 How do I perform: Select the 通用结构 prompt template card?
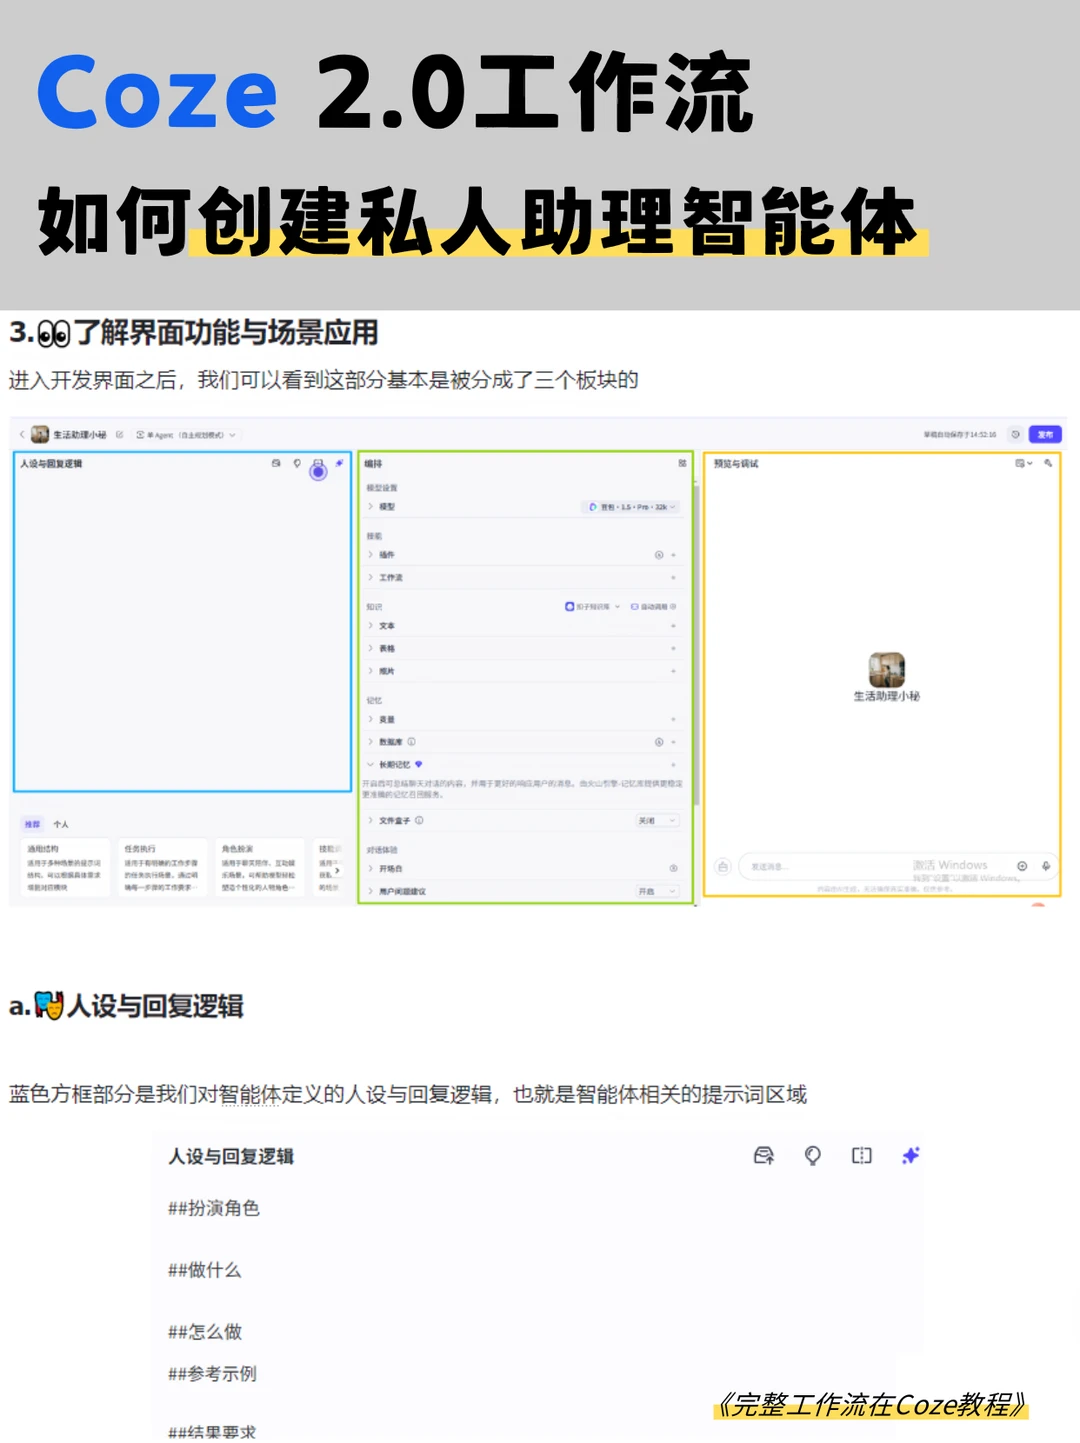(x=65, y=867)
